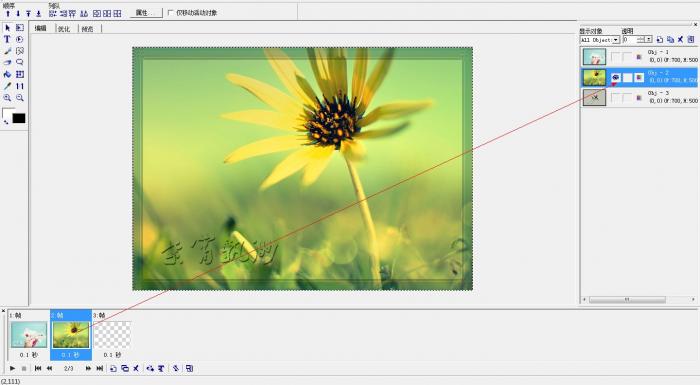This screenshot has width=700, height=385.
Task: Duplicate the current frame in the frame panel
Action: coord(125,368)
